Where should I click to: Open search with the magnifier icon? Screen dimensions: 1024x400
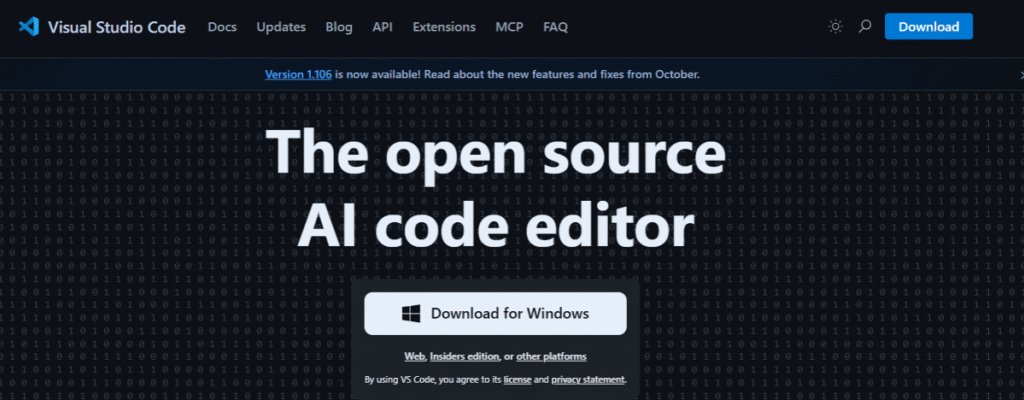point(865,27)
